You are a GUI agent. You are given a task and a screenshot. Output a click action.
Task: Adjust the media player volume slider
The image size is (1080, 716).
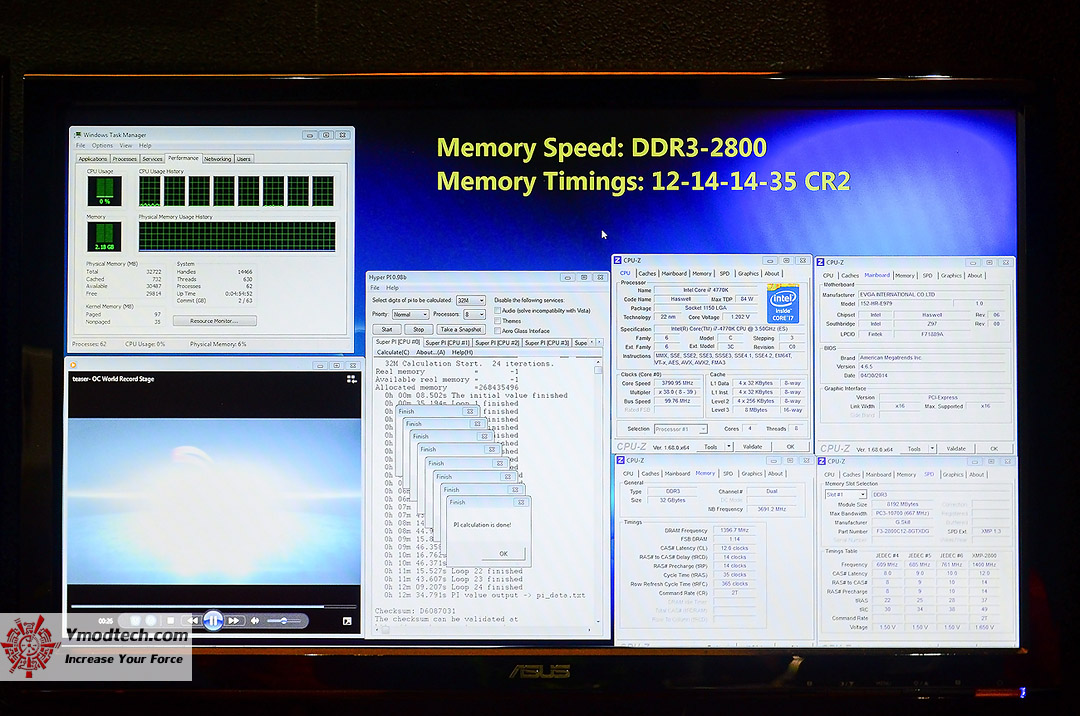pos(285,620)
